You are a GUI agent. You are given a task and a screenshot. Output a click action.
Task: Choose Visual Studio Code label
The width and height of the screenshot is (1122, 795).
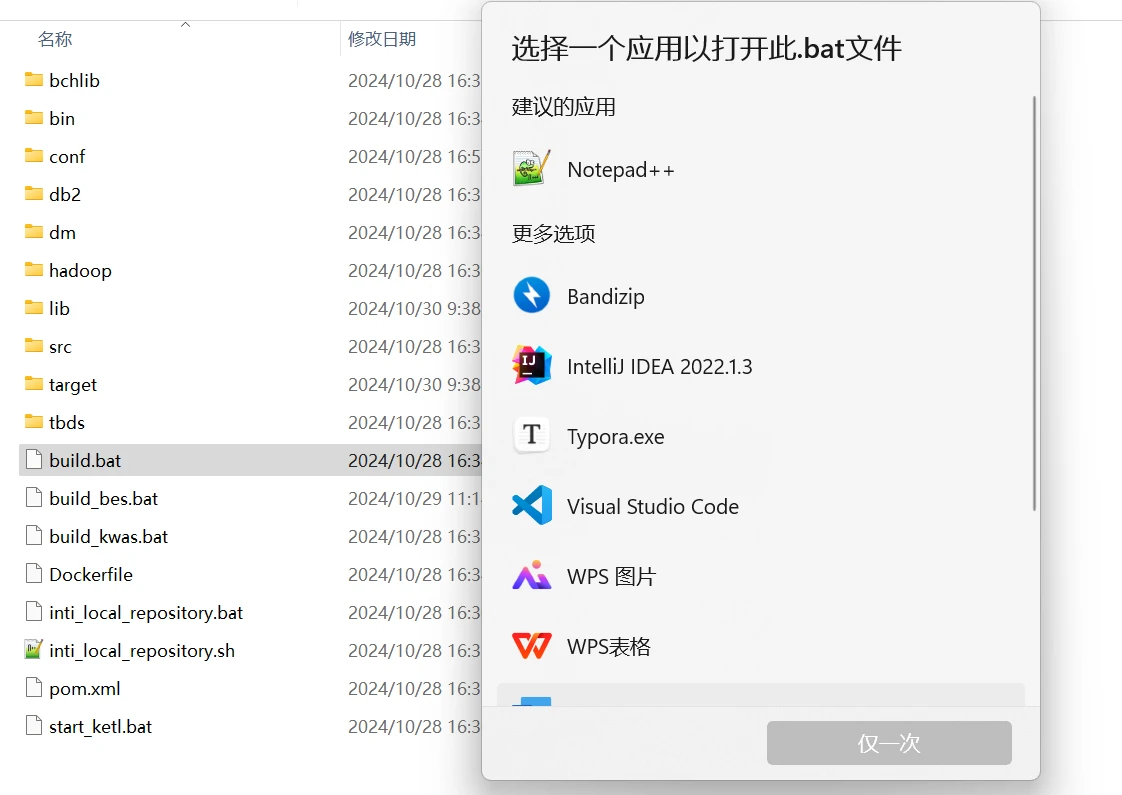tap(653, 507)
